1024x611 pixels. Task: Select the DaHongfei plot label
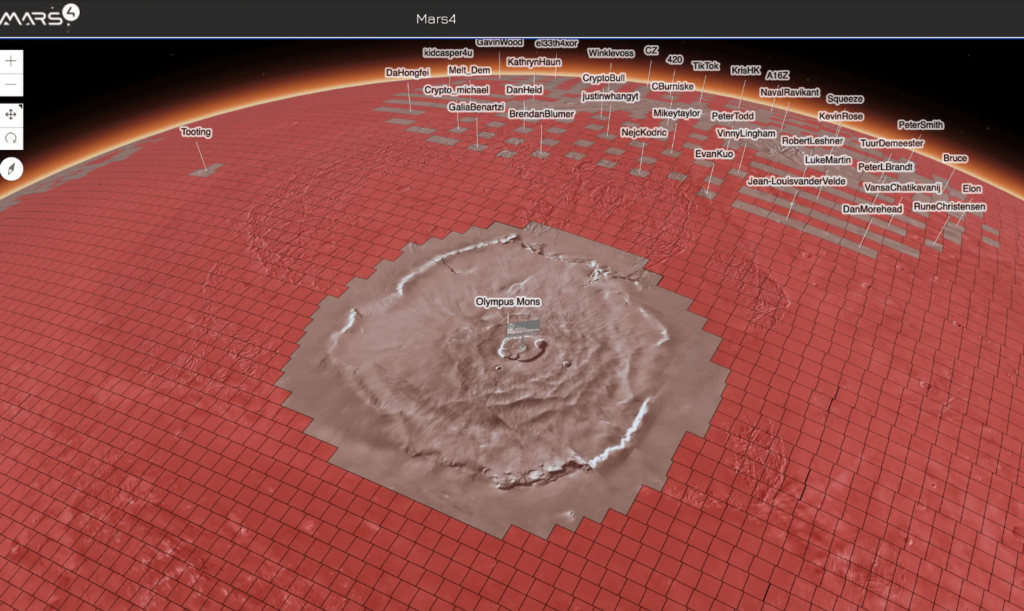point(407,72)
